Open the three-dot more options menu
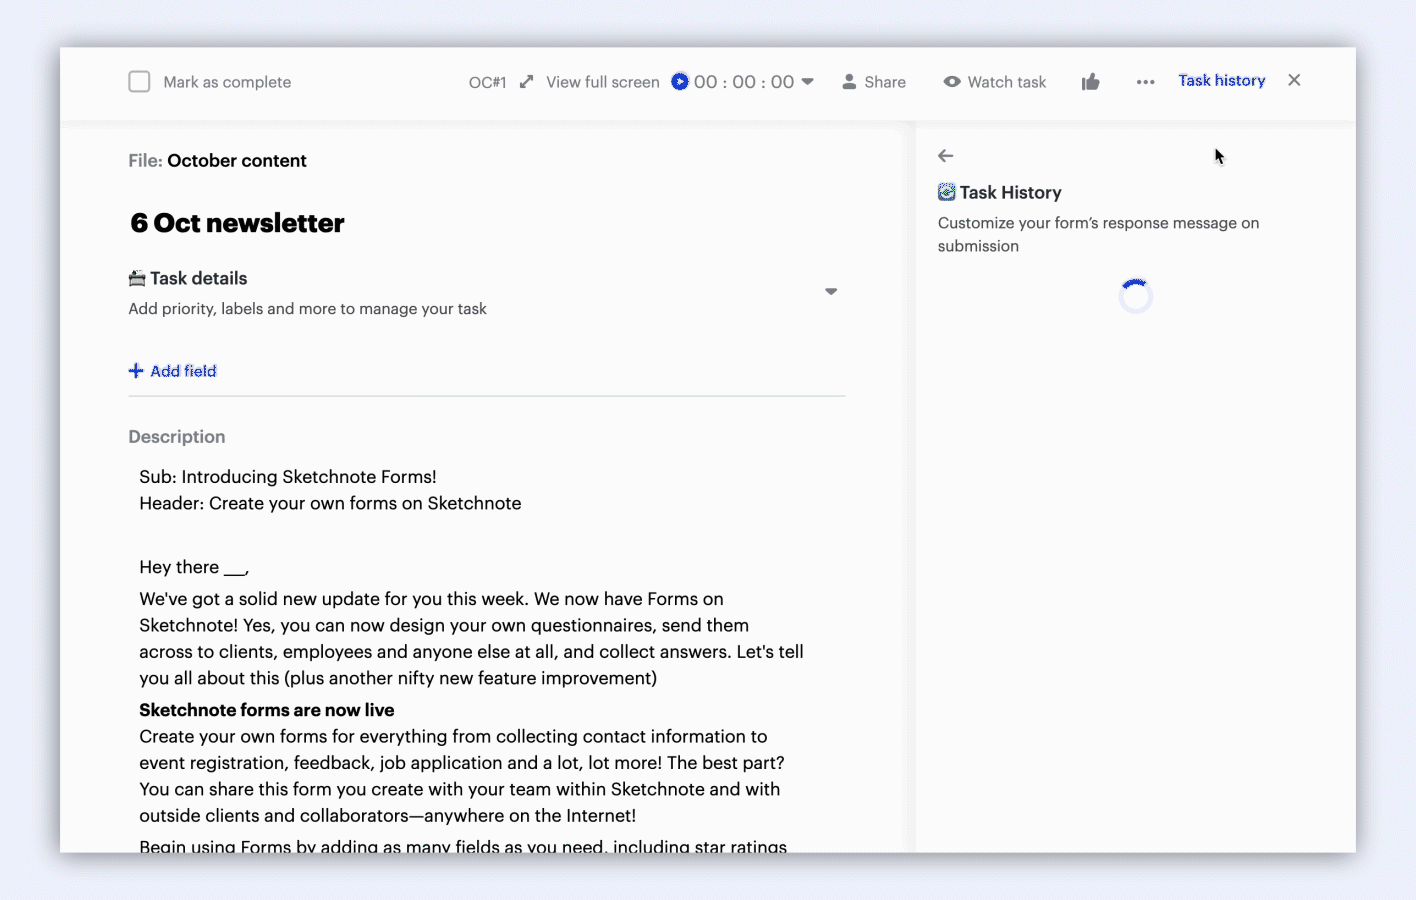The image size is (1416, 900). (1146, 82)
